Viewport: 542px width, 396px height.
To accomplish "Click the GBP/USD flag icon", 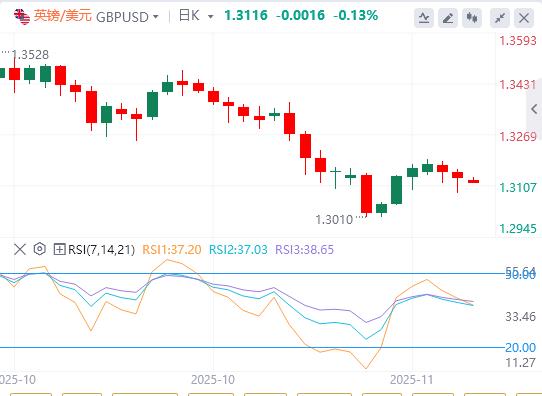I will [22, 16].
